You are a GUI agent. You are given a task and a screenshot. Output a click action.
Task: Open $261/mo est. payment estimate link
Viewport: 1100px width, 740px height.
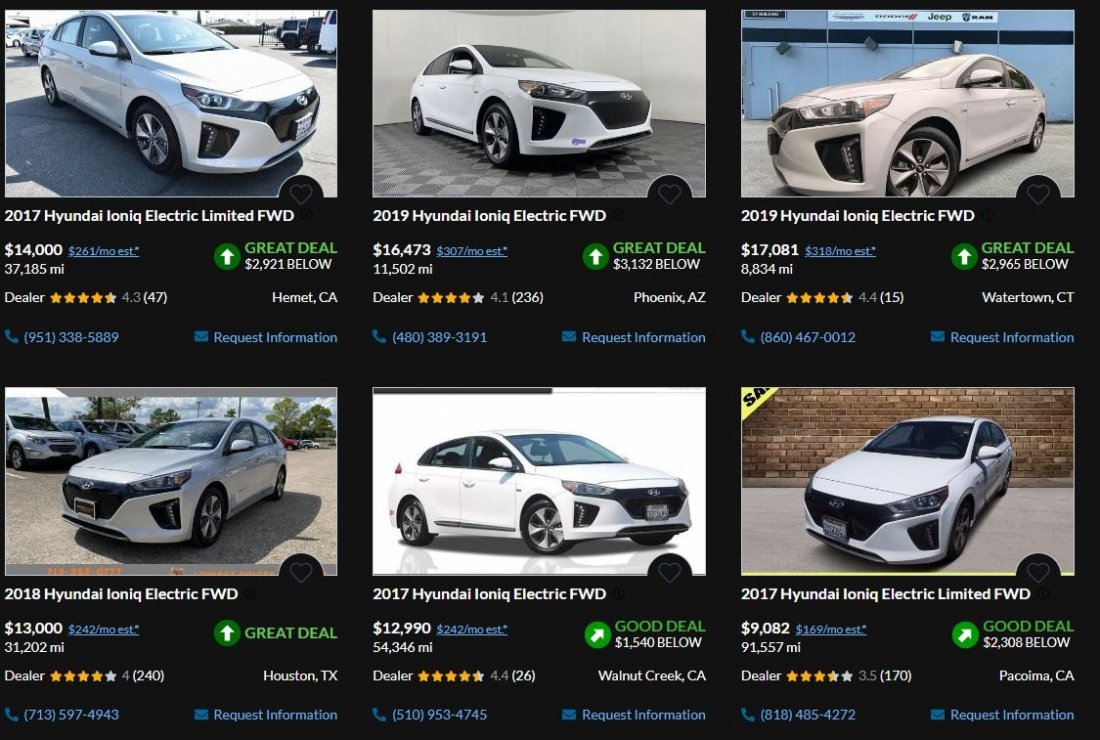(x=103, y=251)
